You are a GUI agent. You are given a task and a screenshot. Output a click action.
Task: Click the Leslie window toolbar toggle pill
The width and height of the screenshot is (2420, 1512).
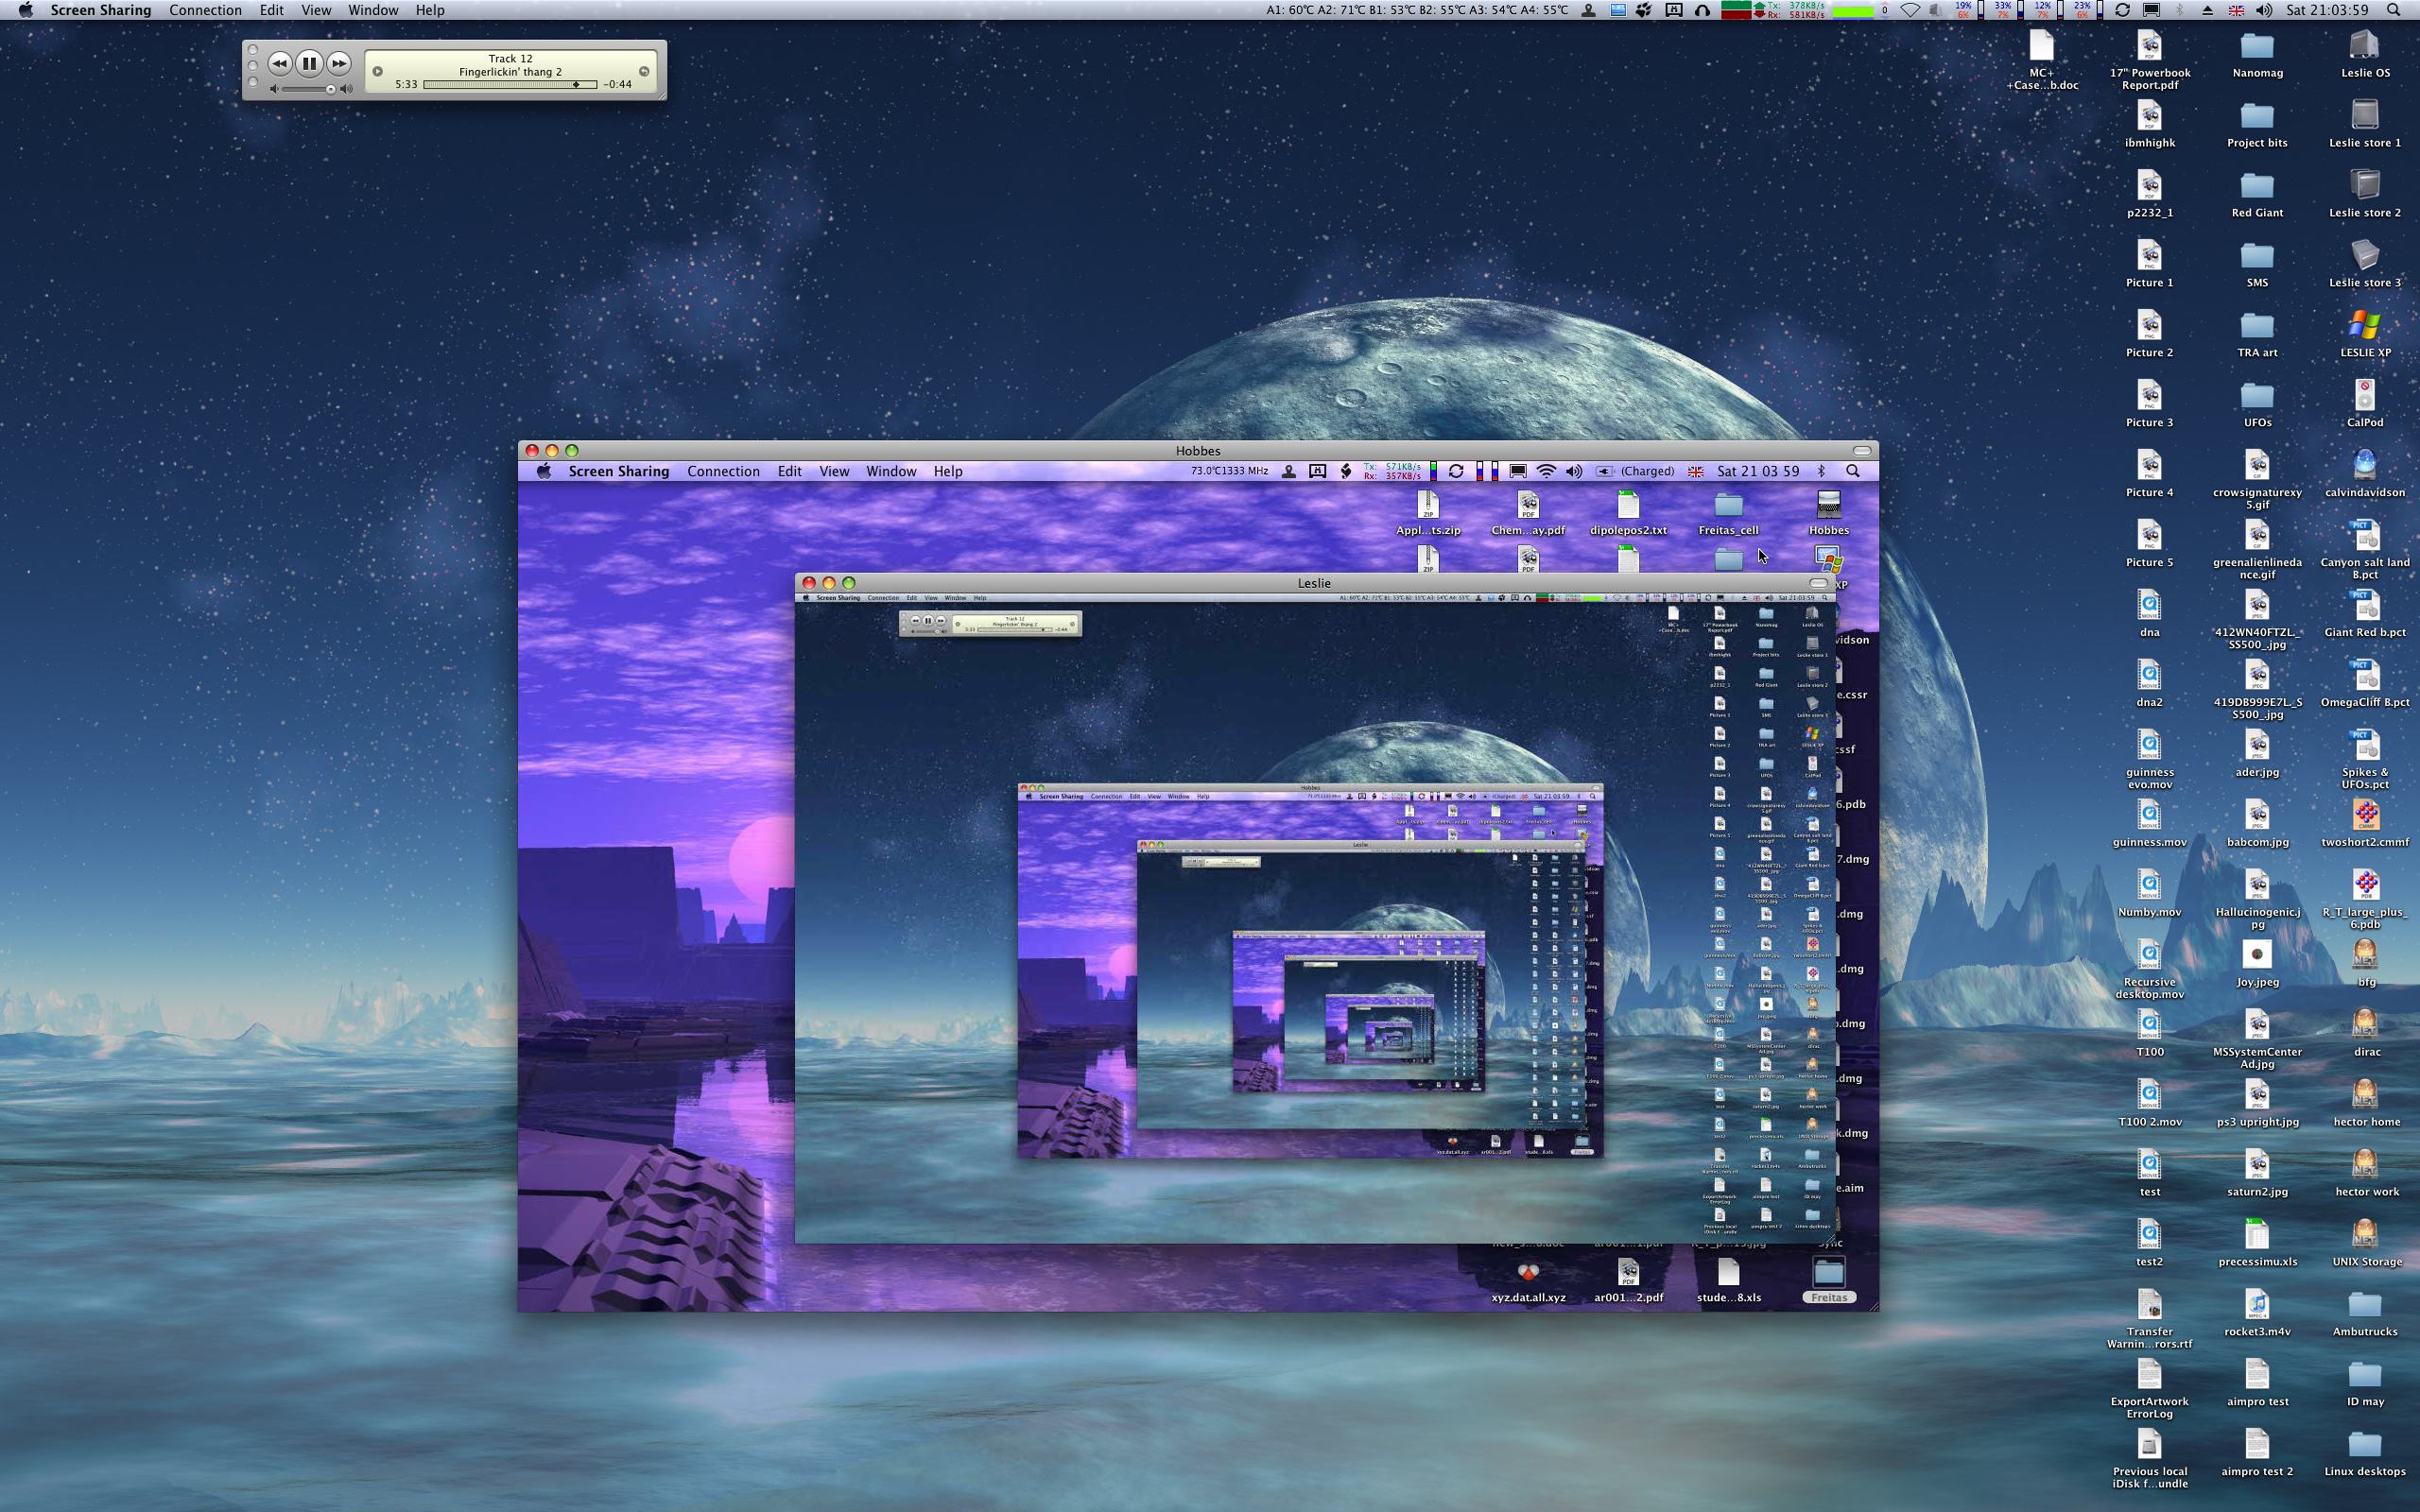point(1818,583)
